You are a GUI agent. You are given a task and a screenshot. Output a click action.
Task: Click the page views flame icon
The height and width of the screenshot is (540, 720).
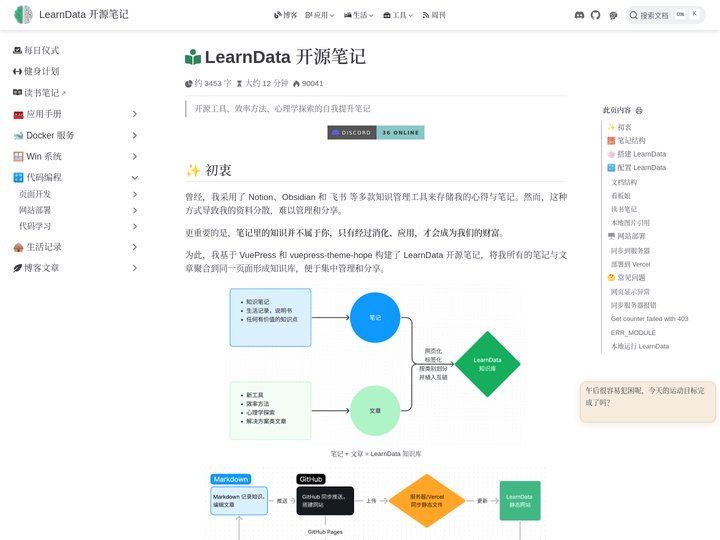(296, 84)
